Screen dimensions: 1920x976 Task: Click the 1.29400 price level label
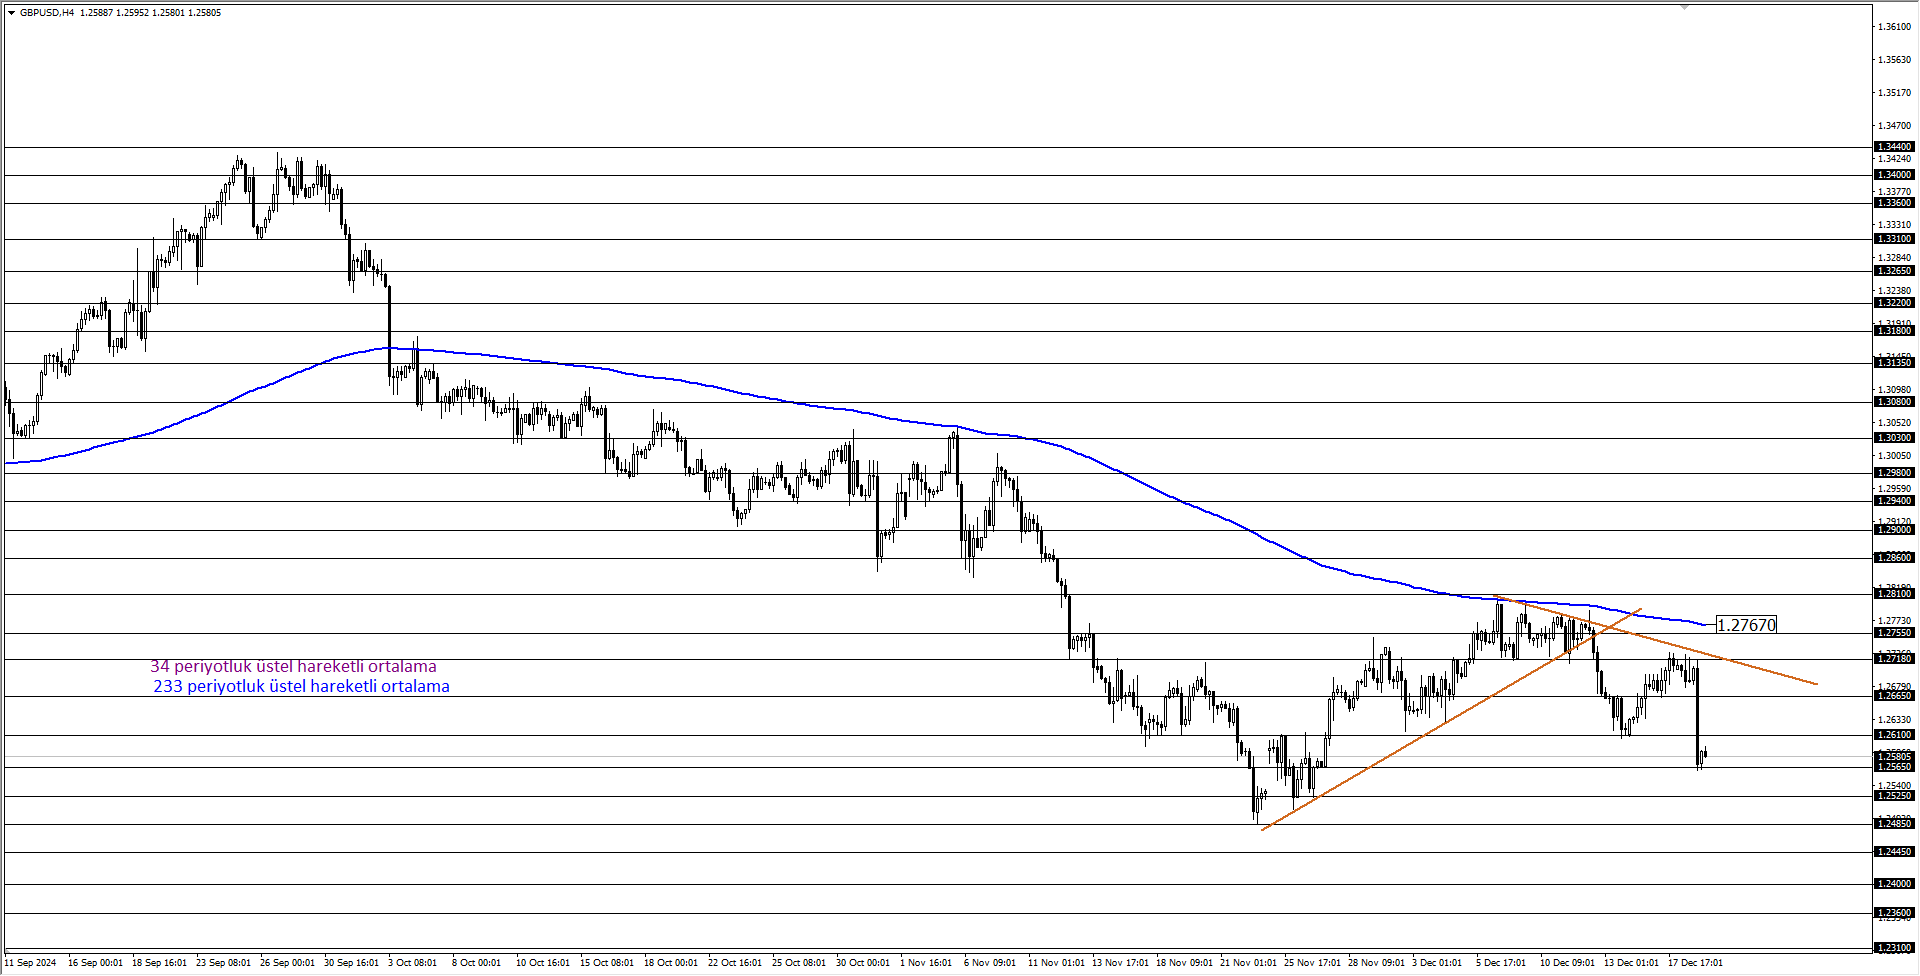1894,501
